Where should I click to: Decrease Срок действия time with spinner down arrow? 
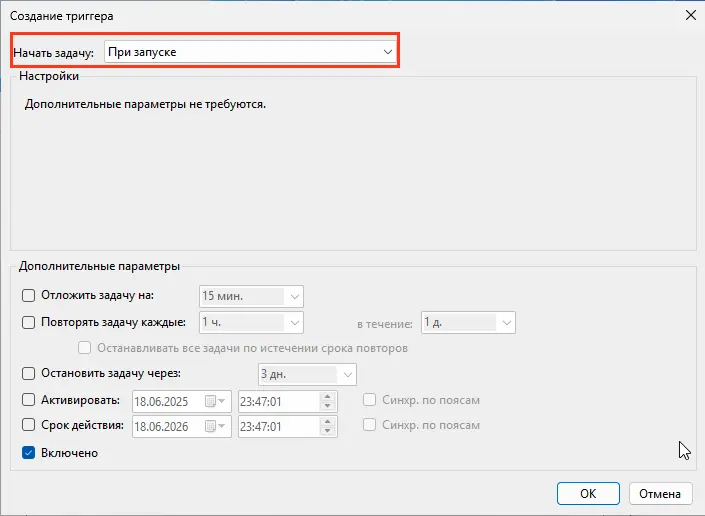tap(328, 432)
